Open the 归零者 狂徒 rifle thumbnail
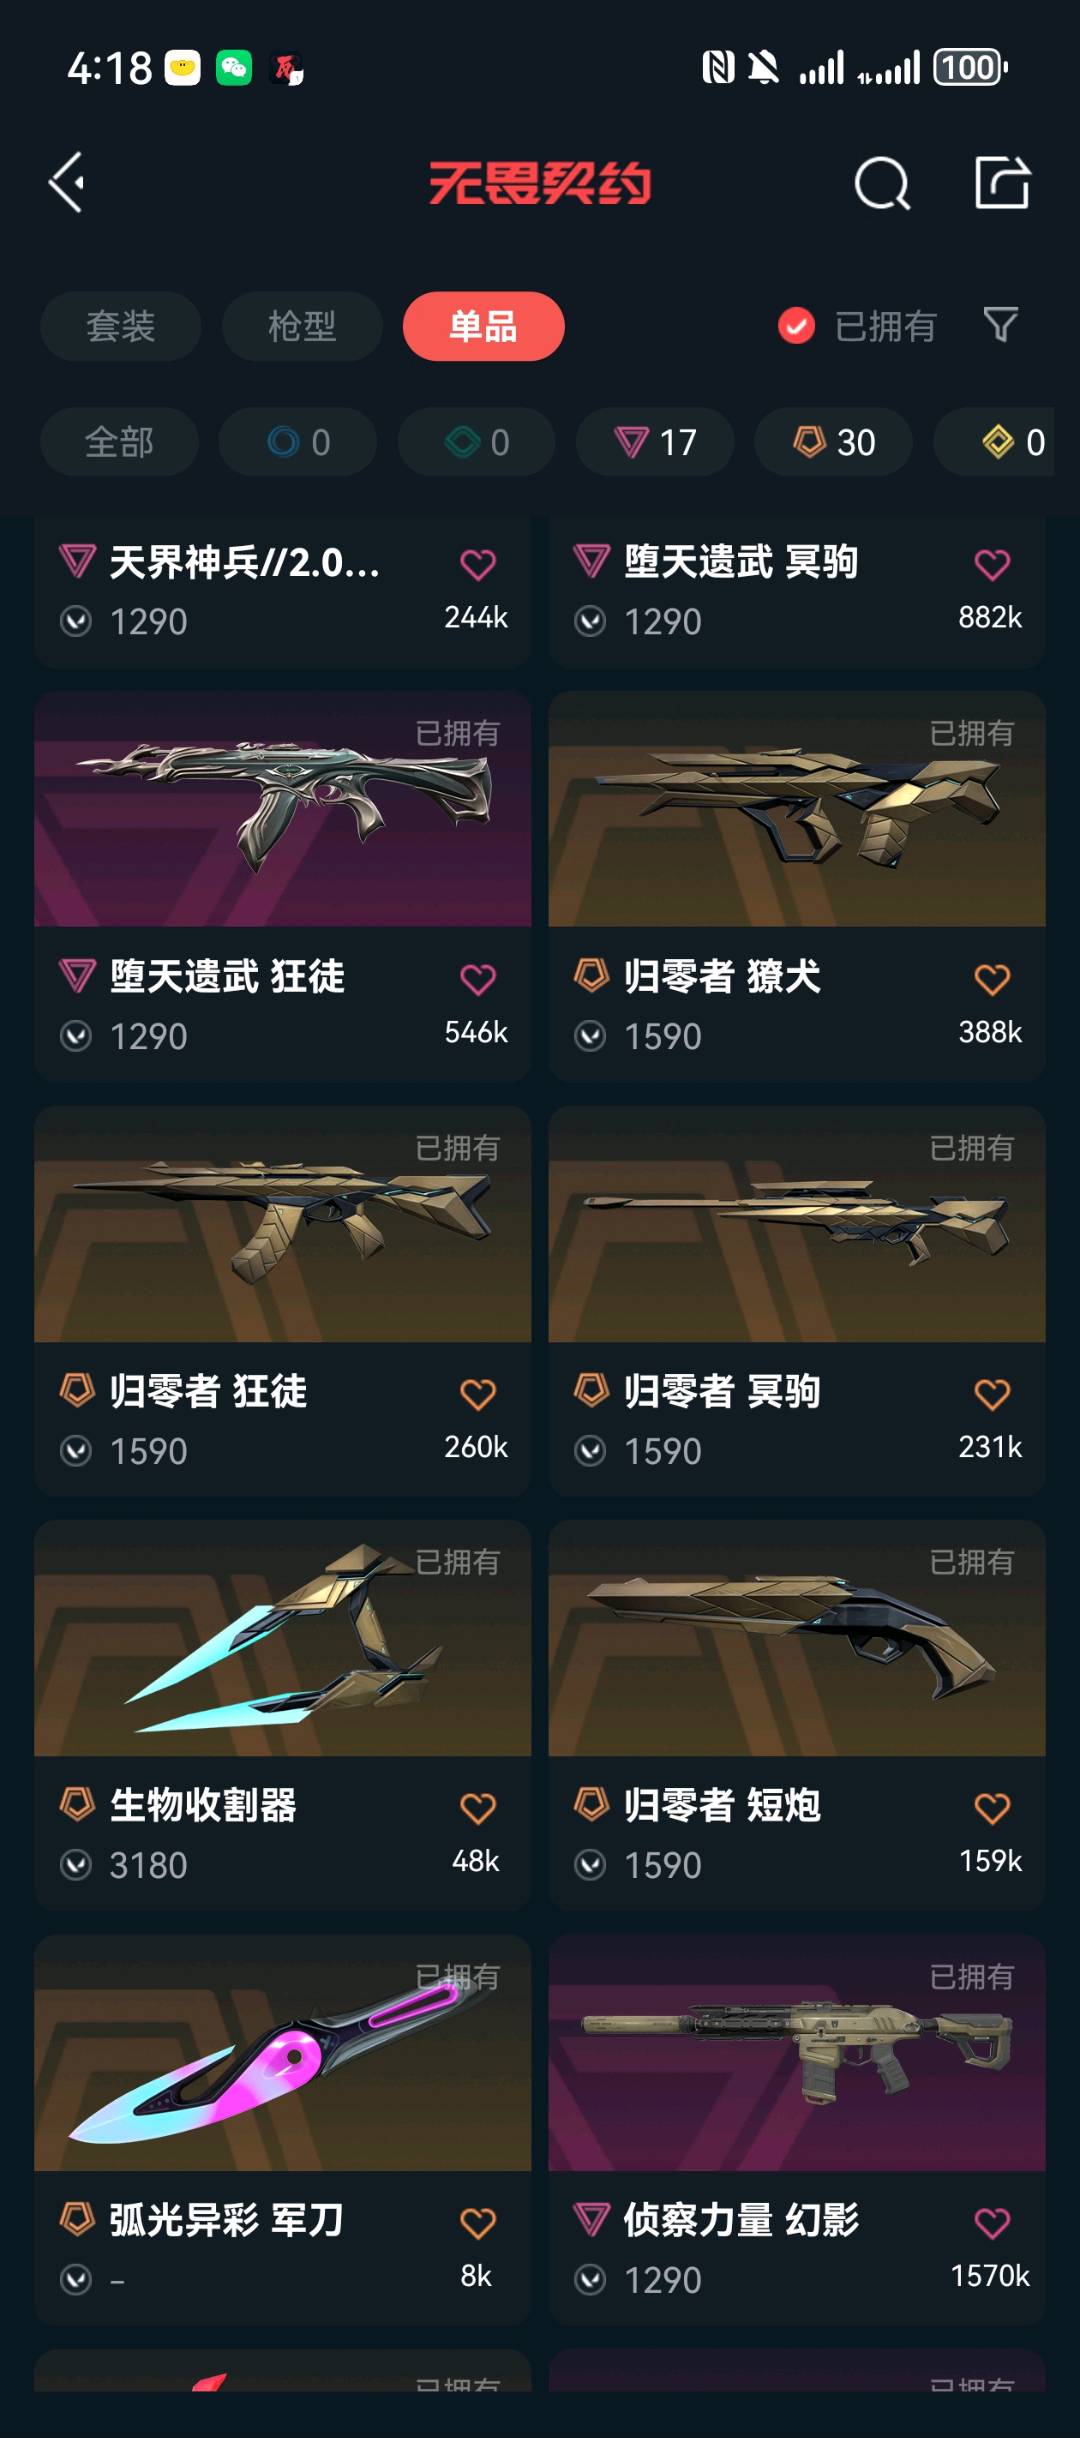The width and height of the screenshot is (1080, 2438). click(283, 1224)
